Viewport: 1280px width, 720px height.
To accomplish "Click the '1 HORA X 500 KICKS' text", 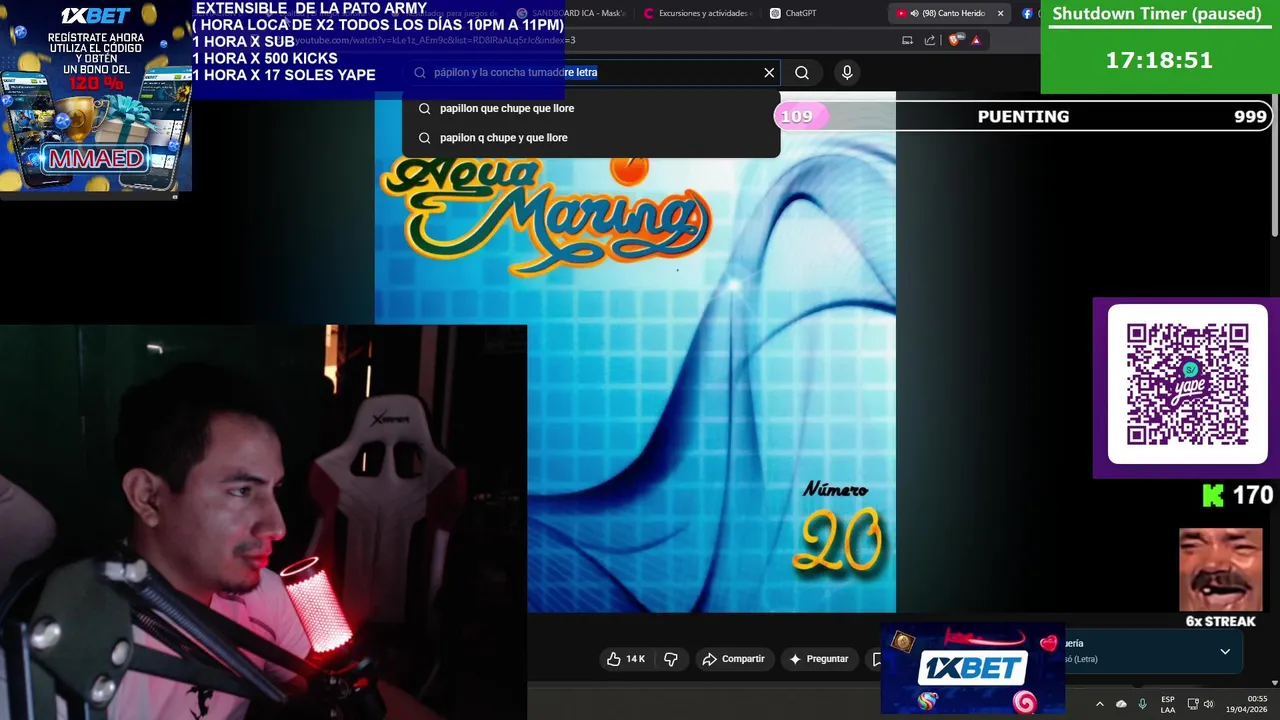I will pos(265,58).
